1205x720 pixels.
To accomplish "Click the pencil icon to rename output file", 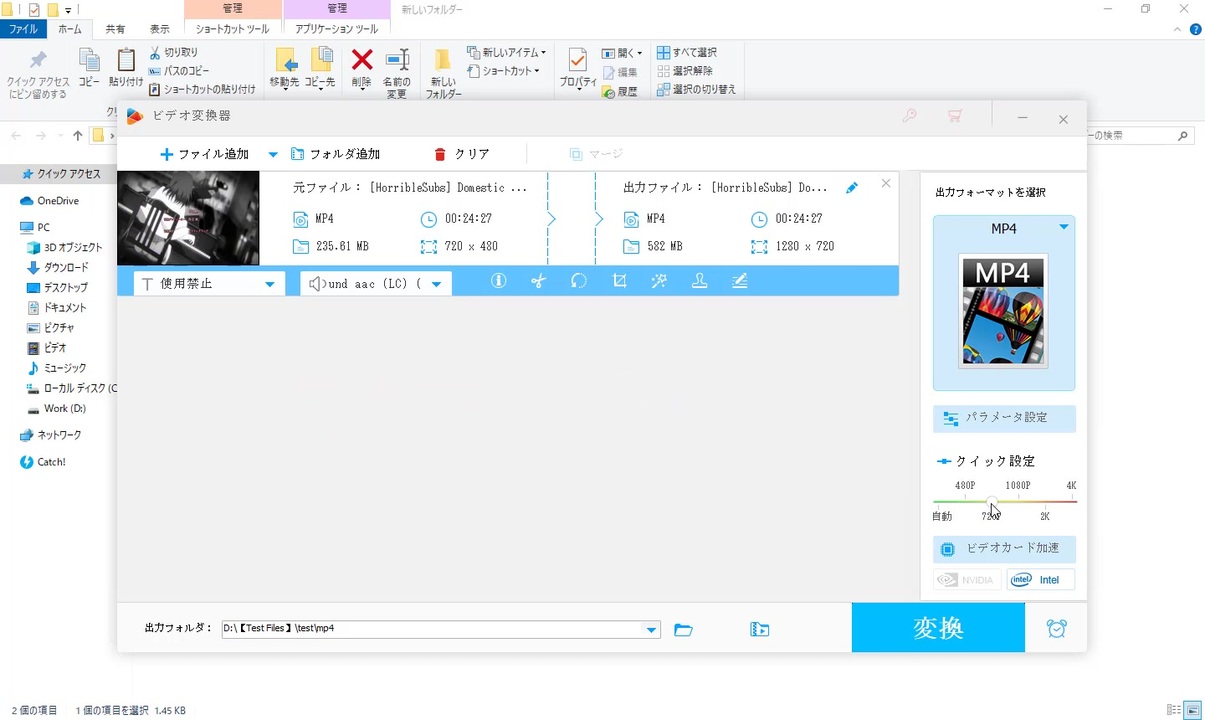I will 852,188.
